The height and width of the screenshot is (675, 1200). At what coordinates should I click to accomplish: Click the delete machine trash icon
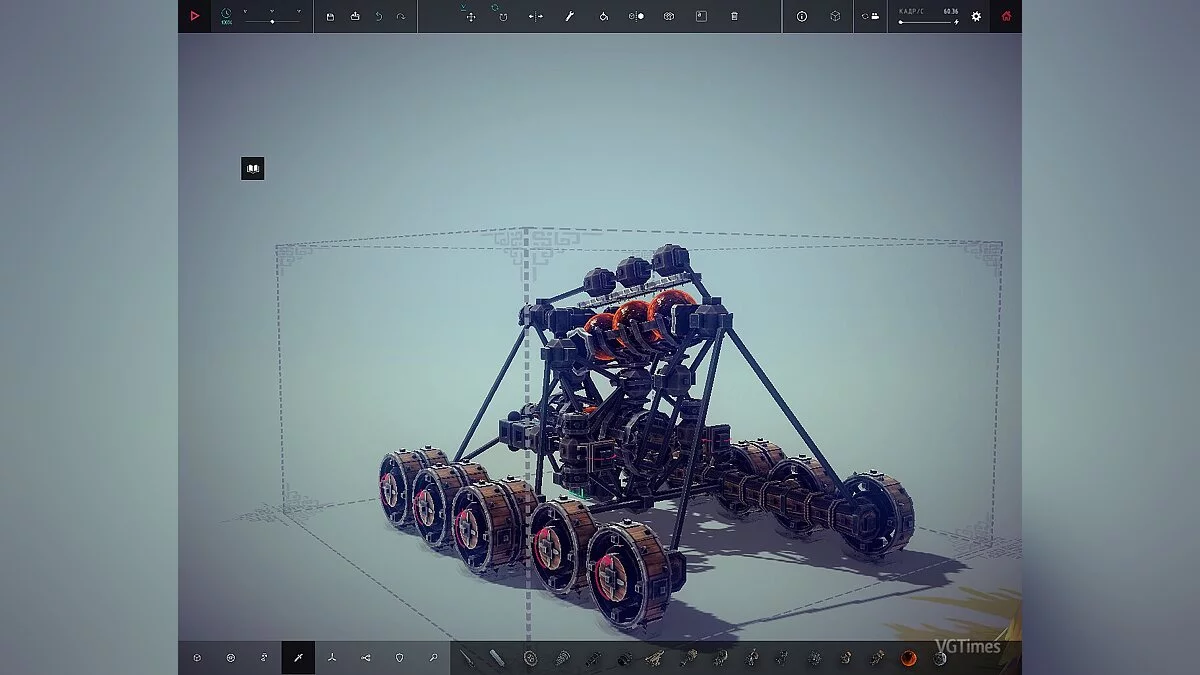click(x=733, y=16)
